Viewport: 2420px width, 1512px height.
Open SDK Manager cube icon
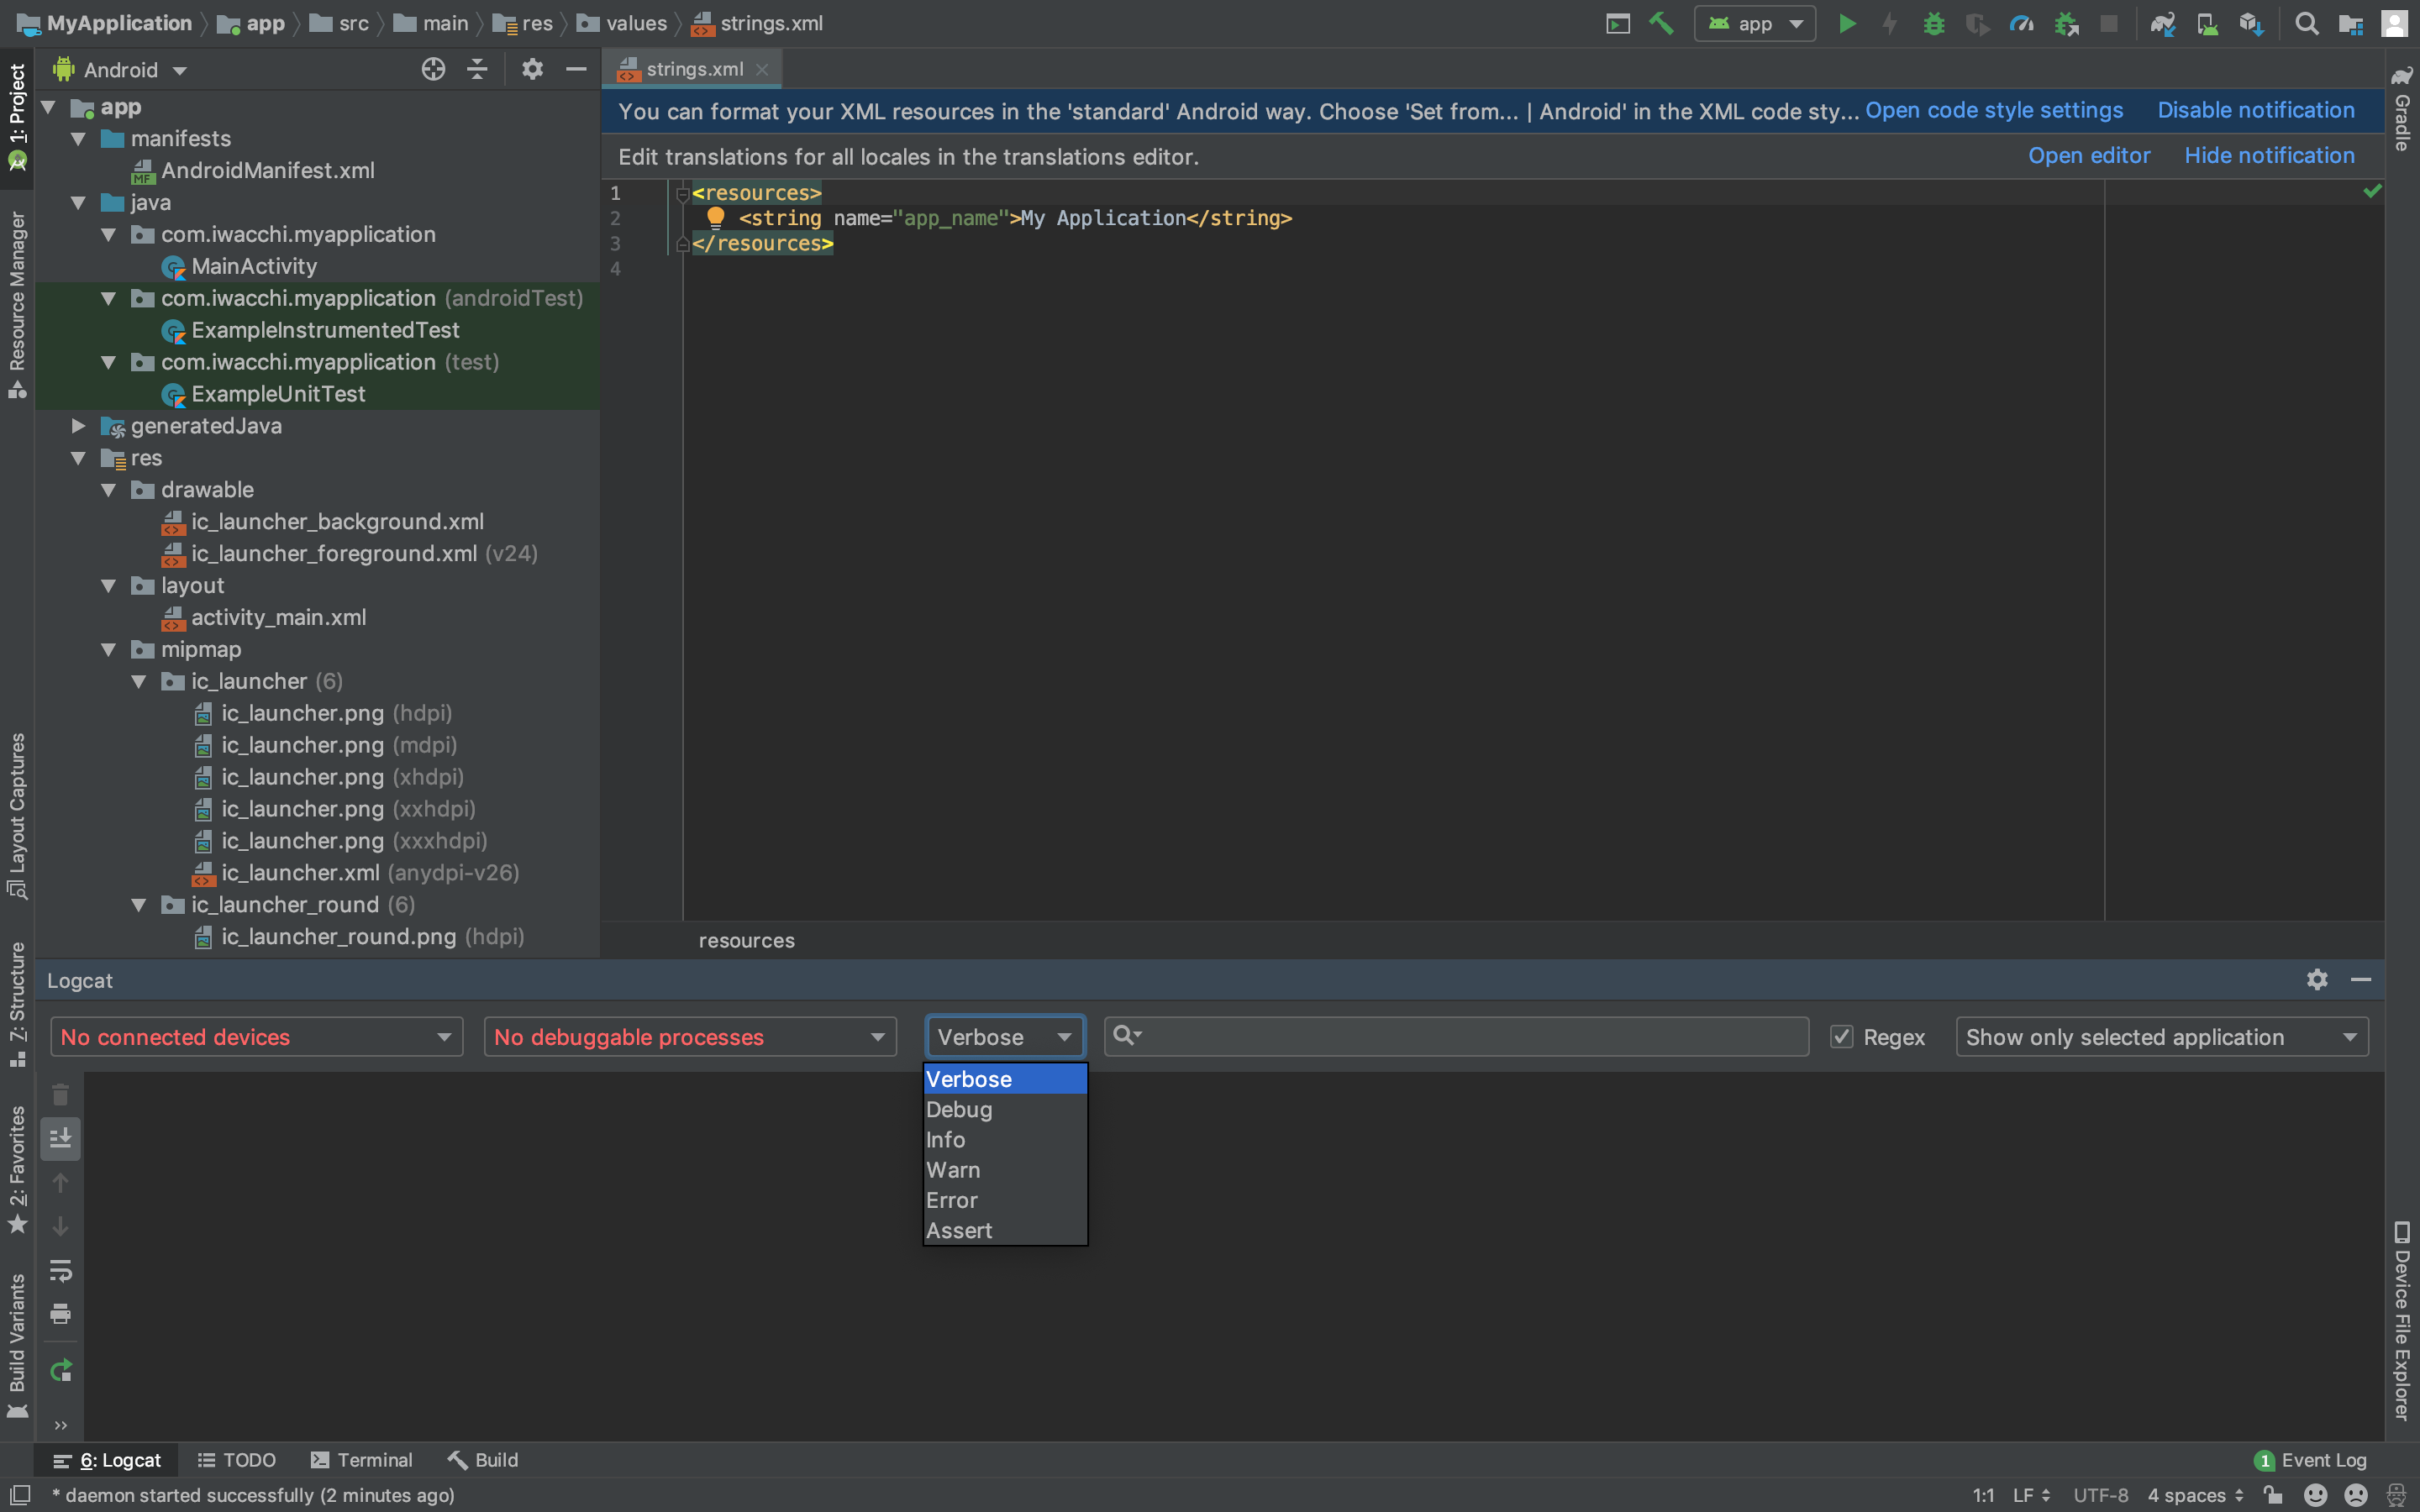click(x=2251, y=24)
